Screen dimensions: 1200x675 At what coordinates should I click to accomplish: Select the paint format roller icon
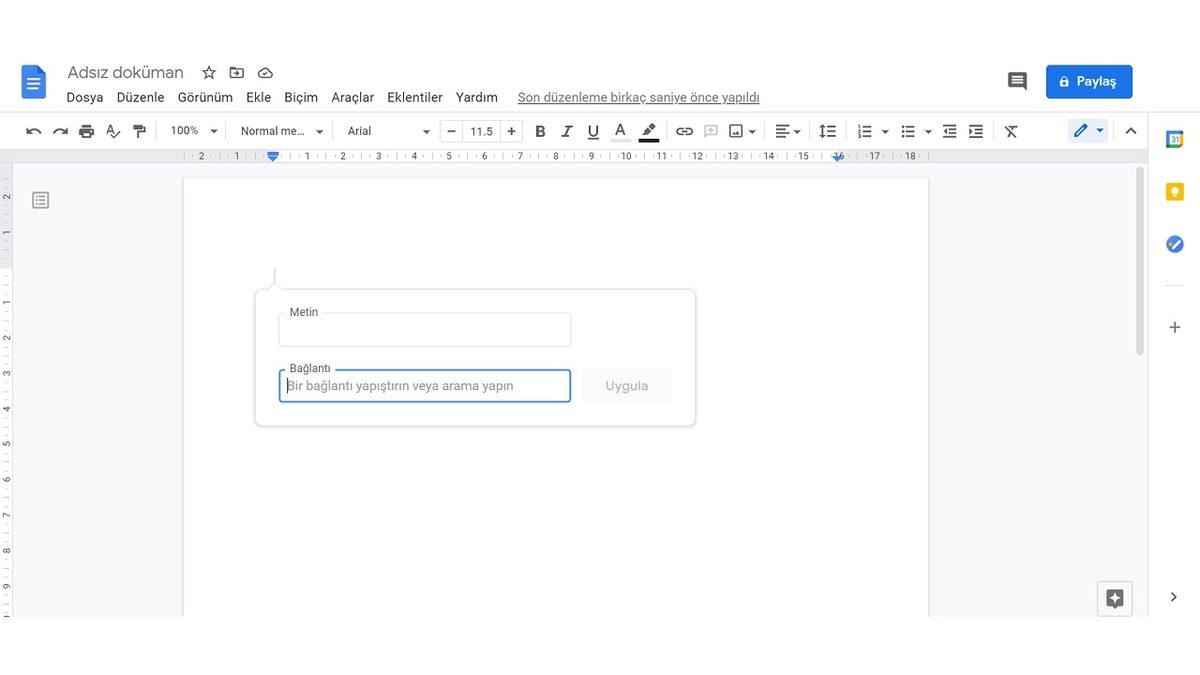(140, 131)
